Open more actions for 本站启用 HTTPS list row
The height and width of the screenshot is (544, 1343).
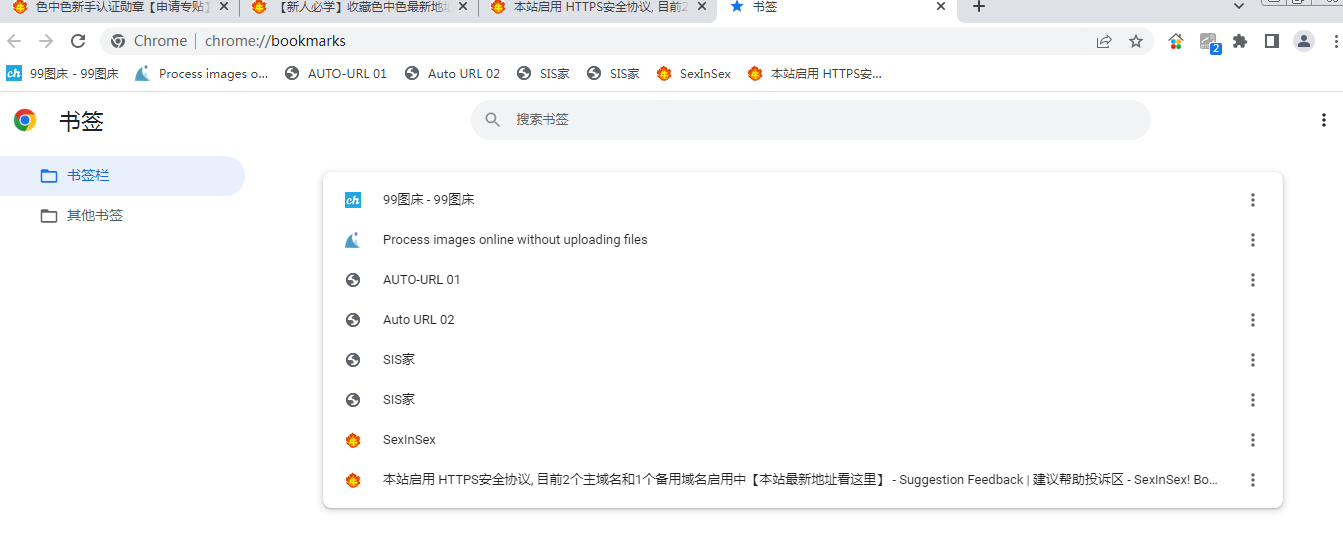tap(1253, 480)
